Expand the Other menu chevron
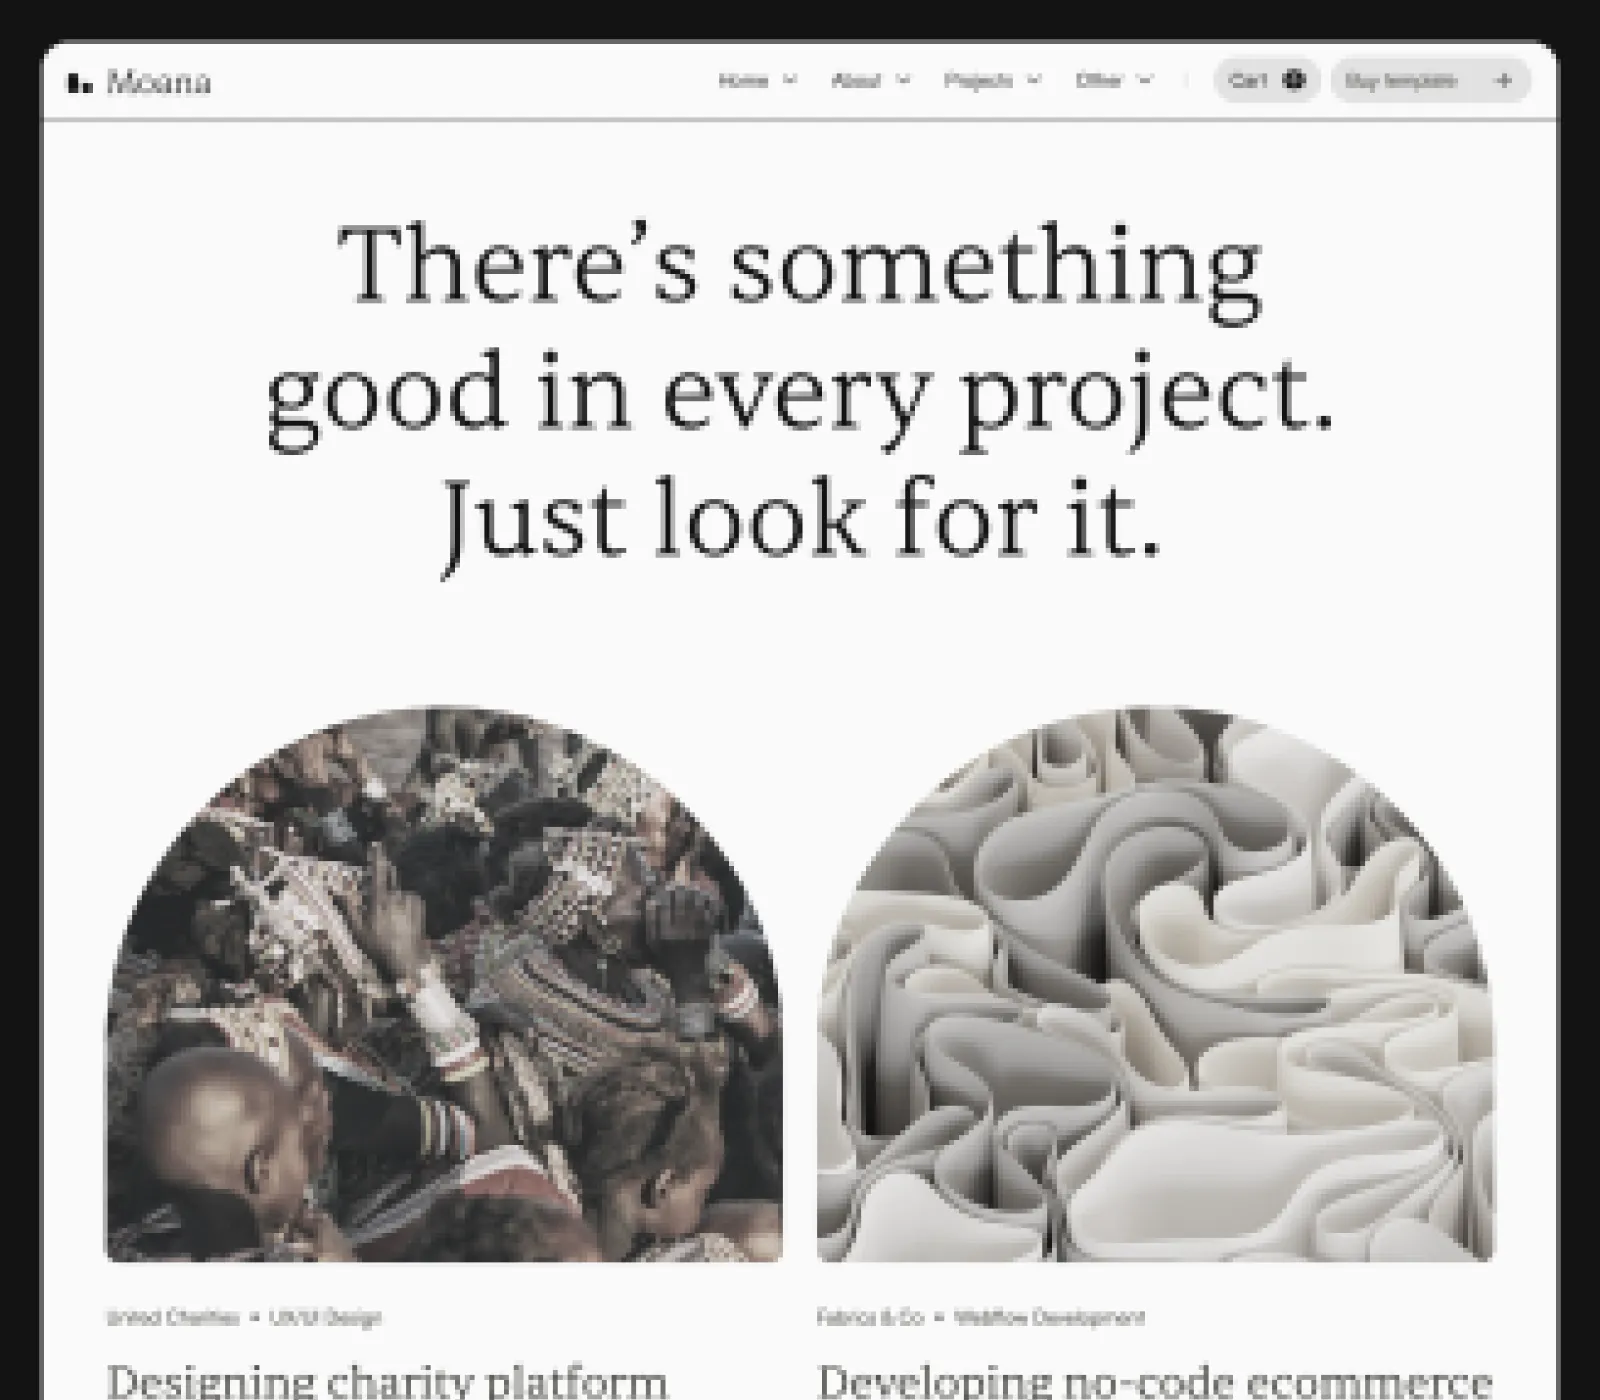The width and height of the screenshot is (1600, 1400). [x=1145, y=81]
